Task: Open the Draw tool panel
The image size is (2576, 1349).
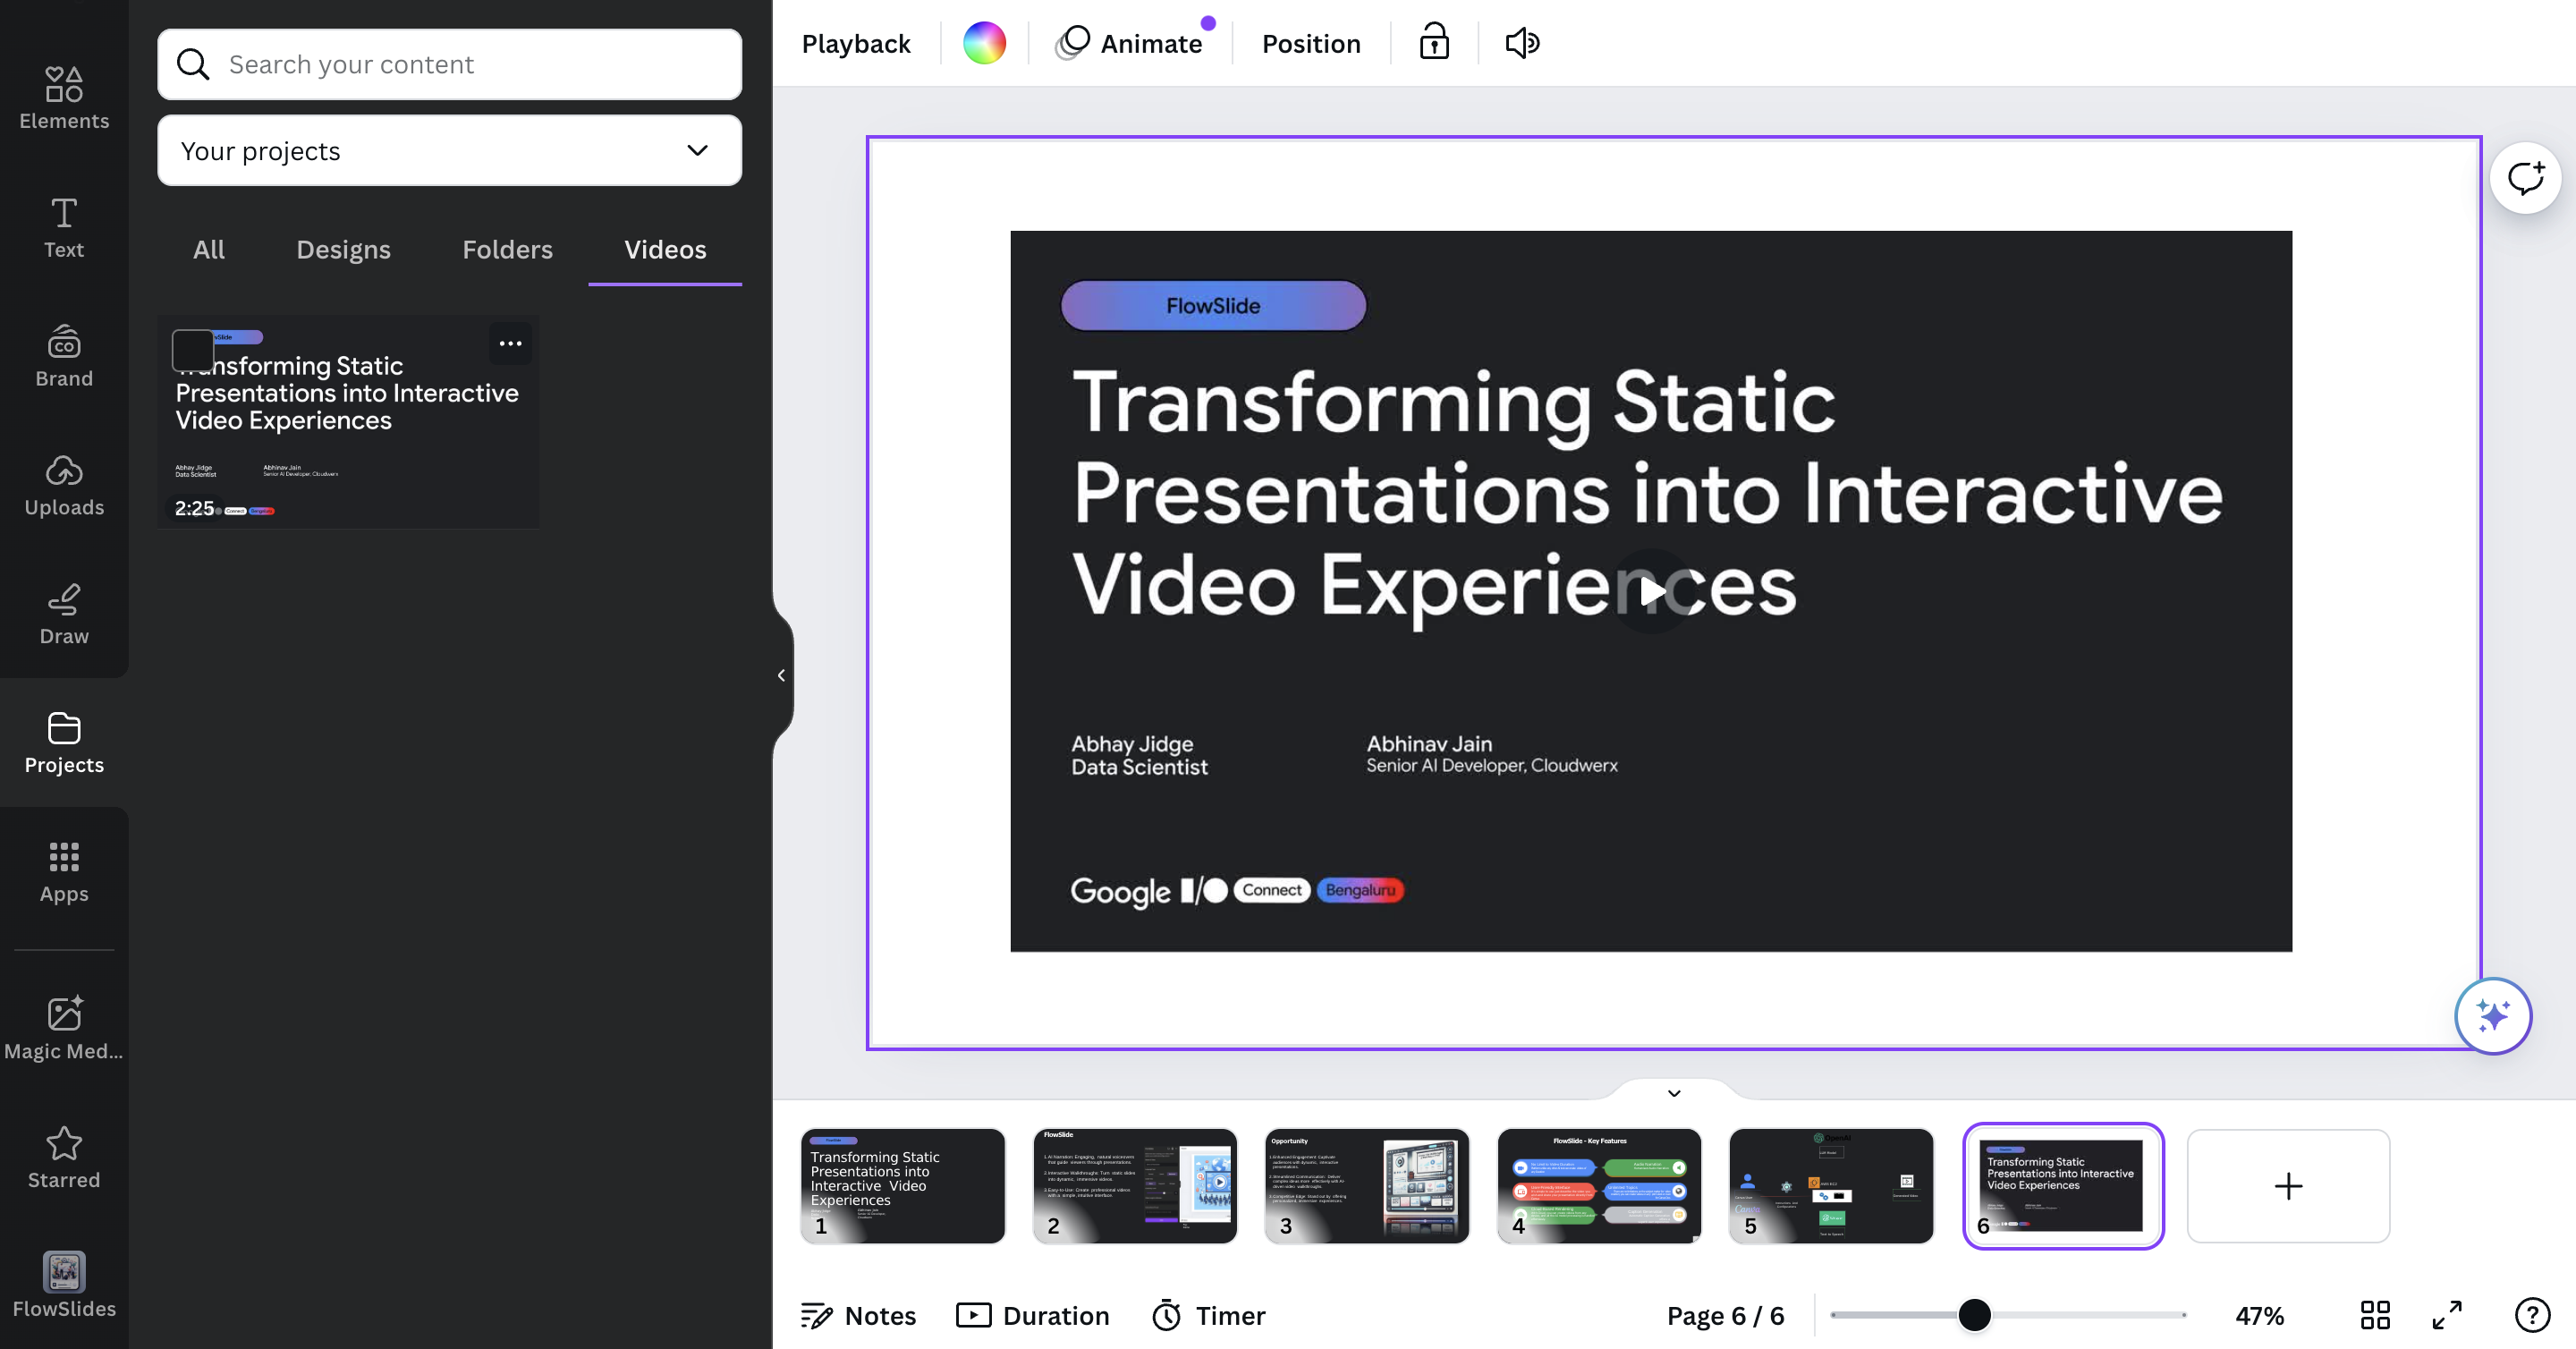Action: (64, 614)
